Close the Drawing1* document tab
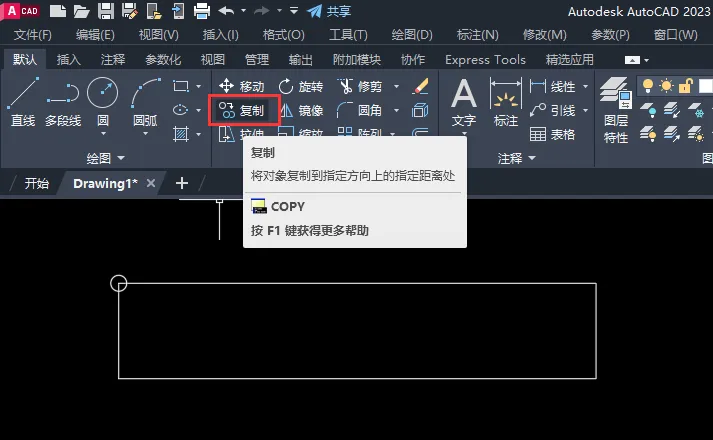Viewport: 713px width, 440px height. [151, 183]
